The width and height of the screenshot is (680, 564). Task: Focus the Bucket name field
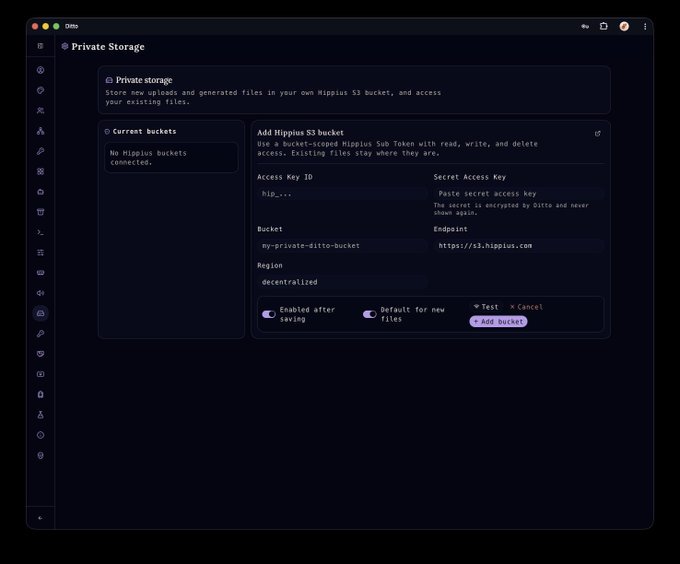click(342, 246)
